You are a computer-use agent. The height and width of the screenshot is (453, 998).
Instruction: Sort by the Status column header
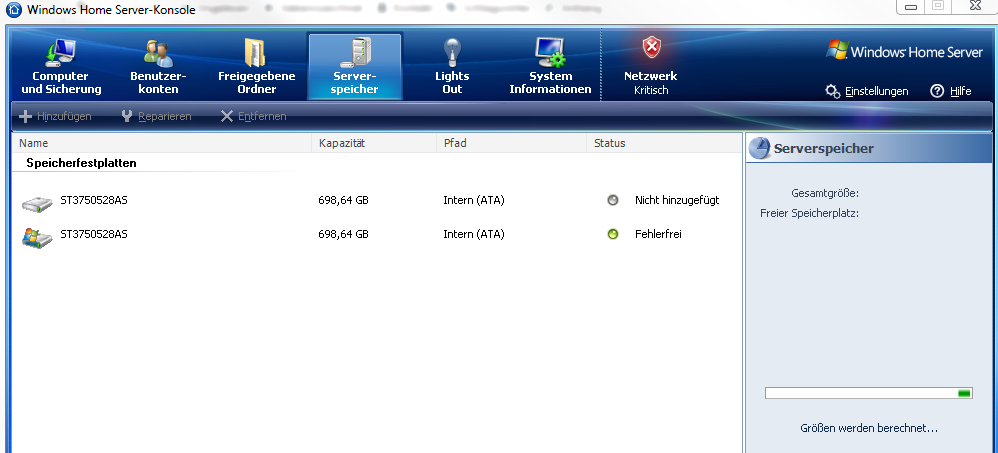pyautogui.click(x=664, y=143)
